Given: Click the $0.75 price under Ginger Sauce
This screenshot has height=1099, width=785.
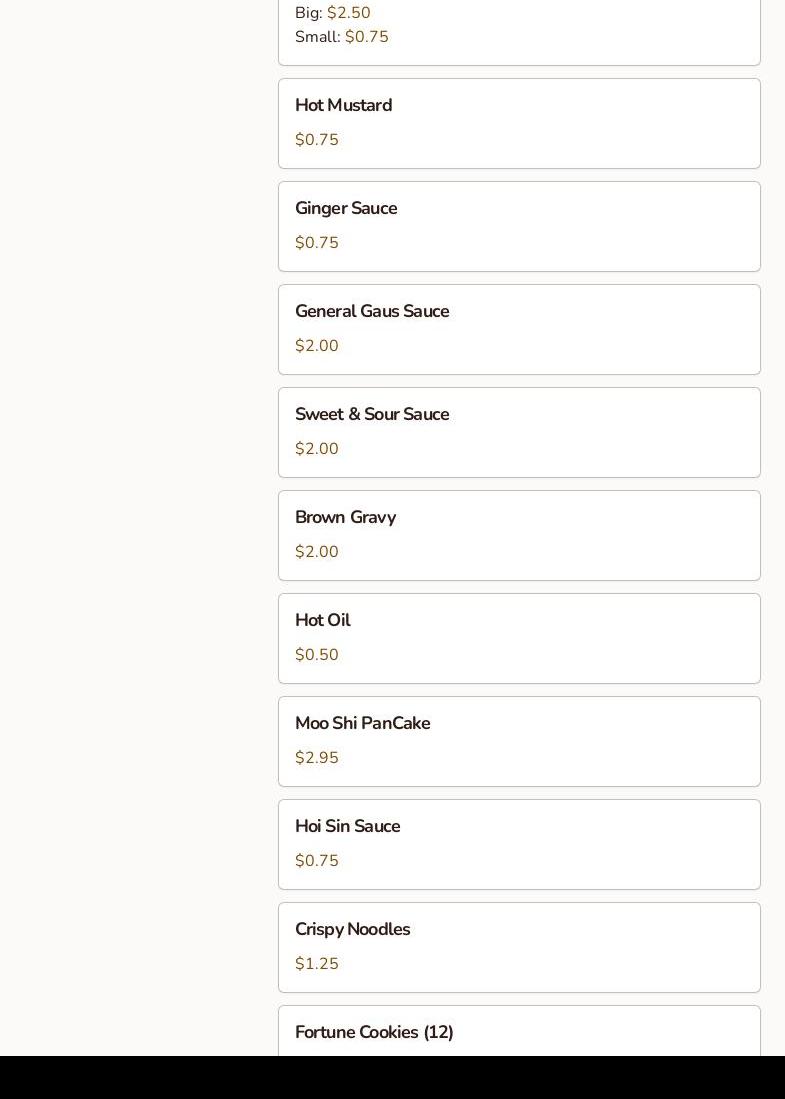Looking at the screenshot, I should [317, 243].
